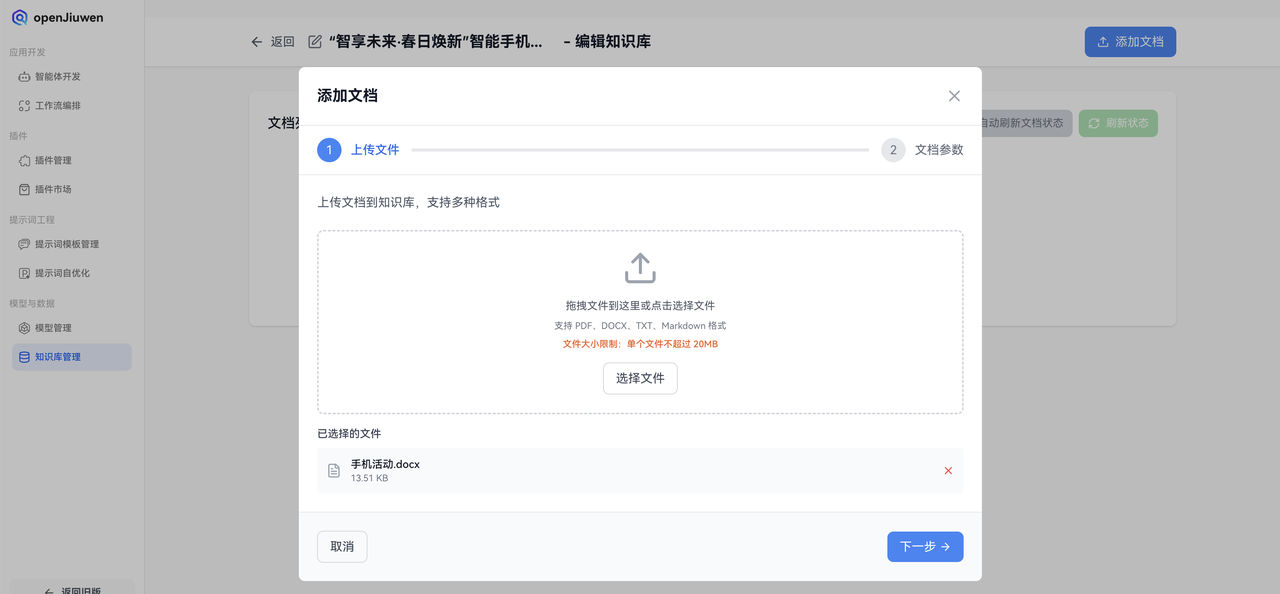Screen dimensions: 1280x594
Task: Click the document icon beside 手机活动.docx
Action: (x=334, y=469)
